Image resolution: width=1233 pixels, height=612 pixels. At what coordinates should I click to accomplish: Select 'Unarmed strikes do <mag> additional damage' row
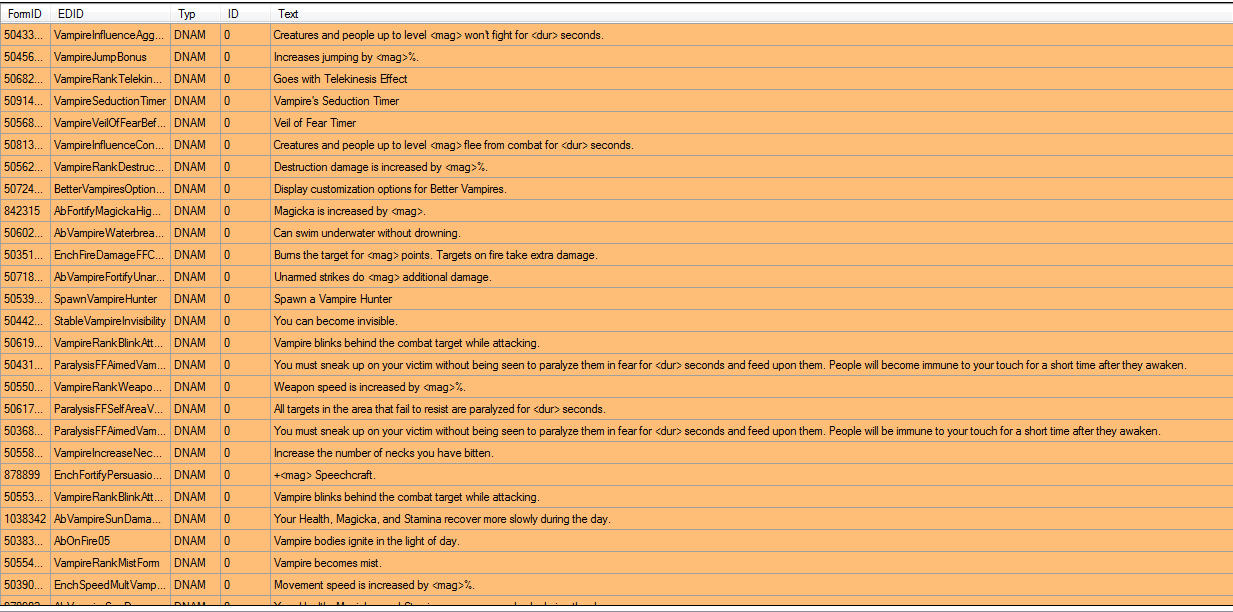382,277
